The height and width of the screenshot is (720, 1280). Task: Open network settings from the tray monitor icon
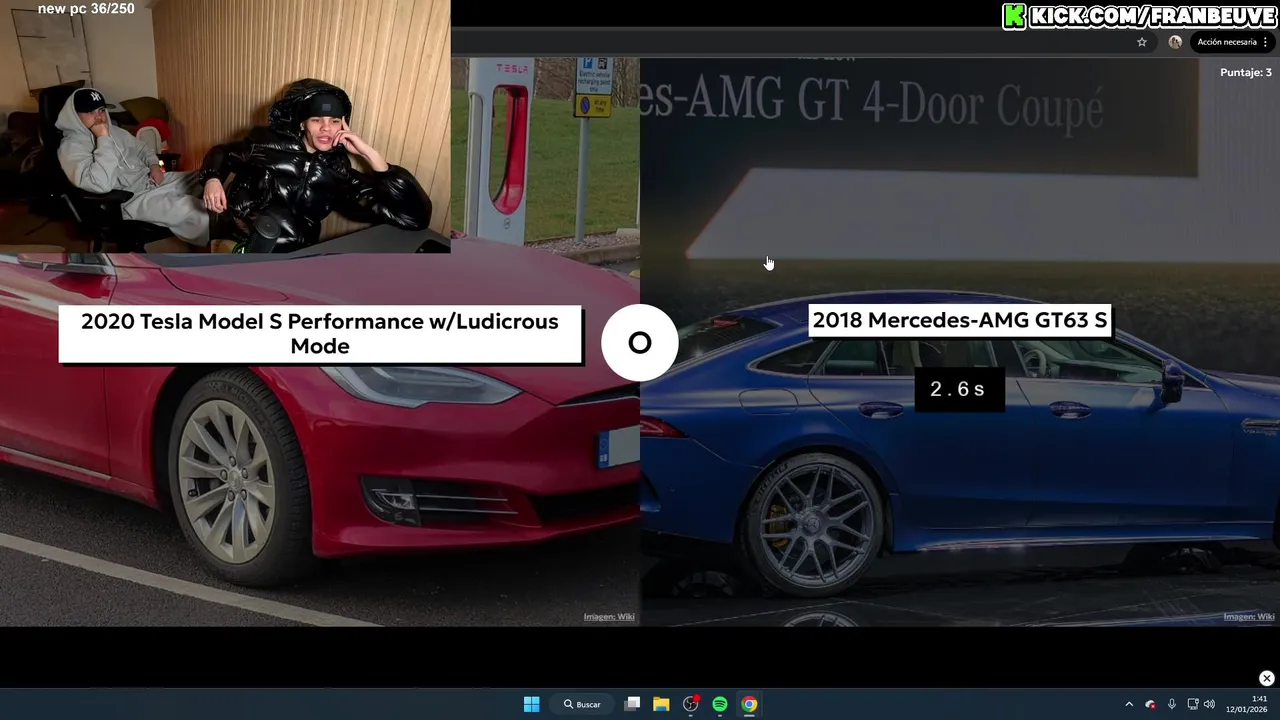coord(1192,704)
